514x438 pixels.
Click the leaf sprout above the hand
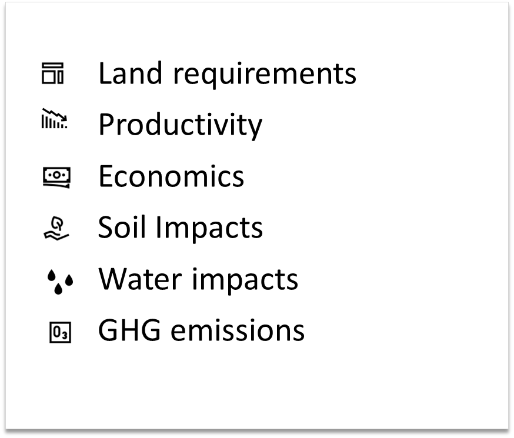point(58,223)
